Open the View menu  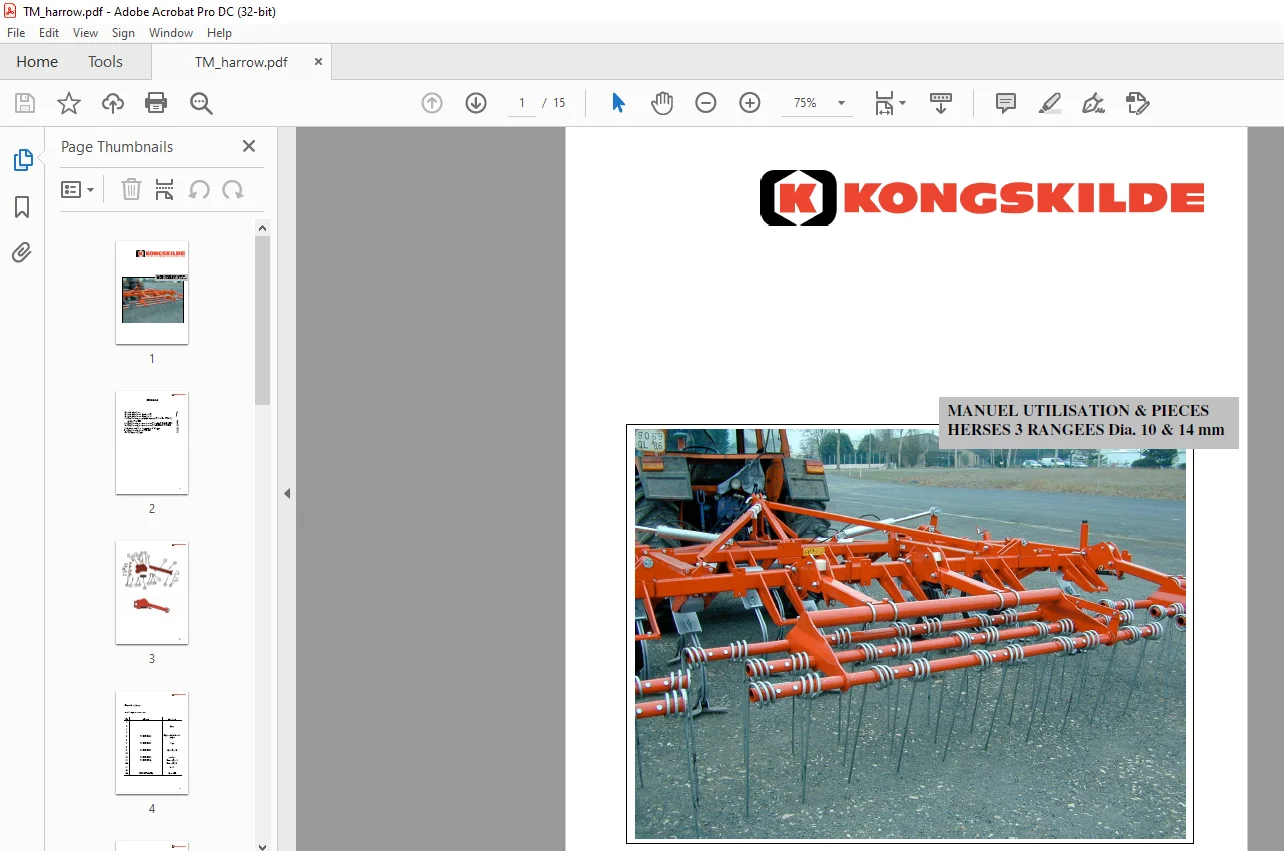(x=85, y=33)
